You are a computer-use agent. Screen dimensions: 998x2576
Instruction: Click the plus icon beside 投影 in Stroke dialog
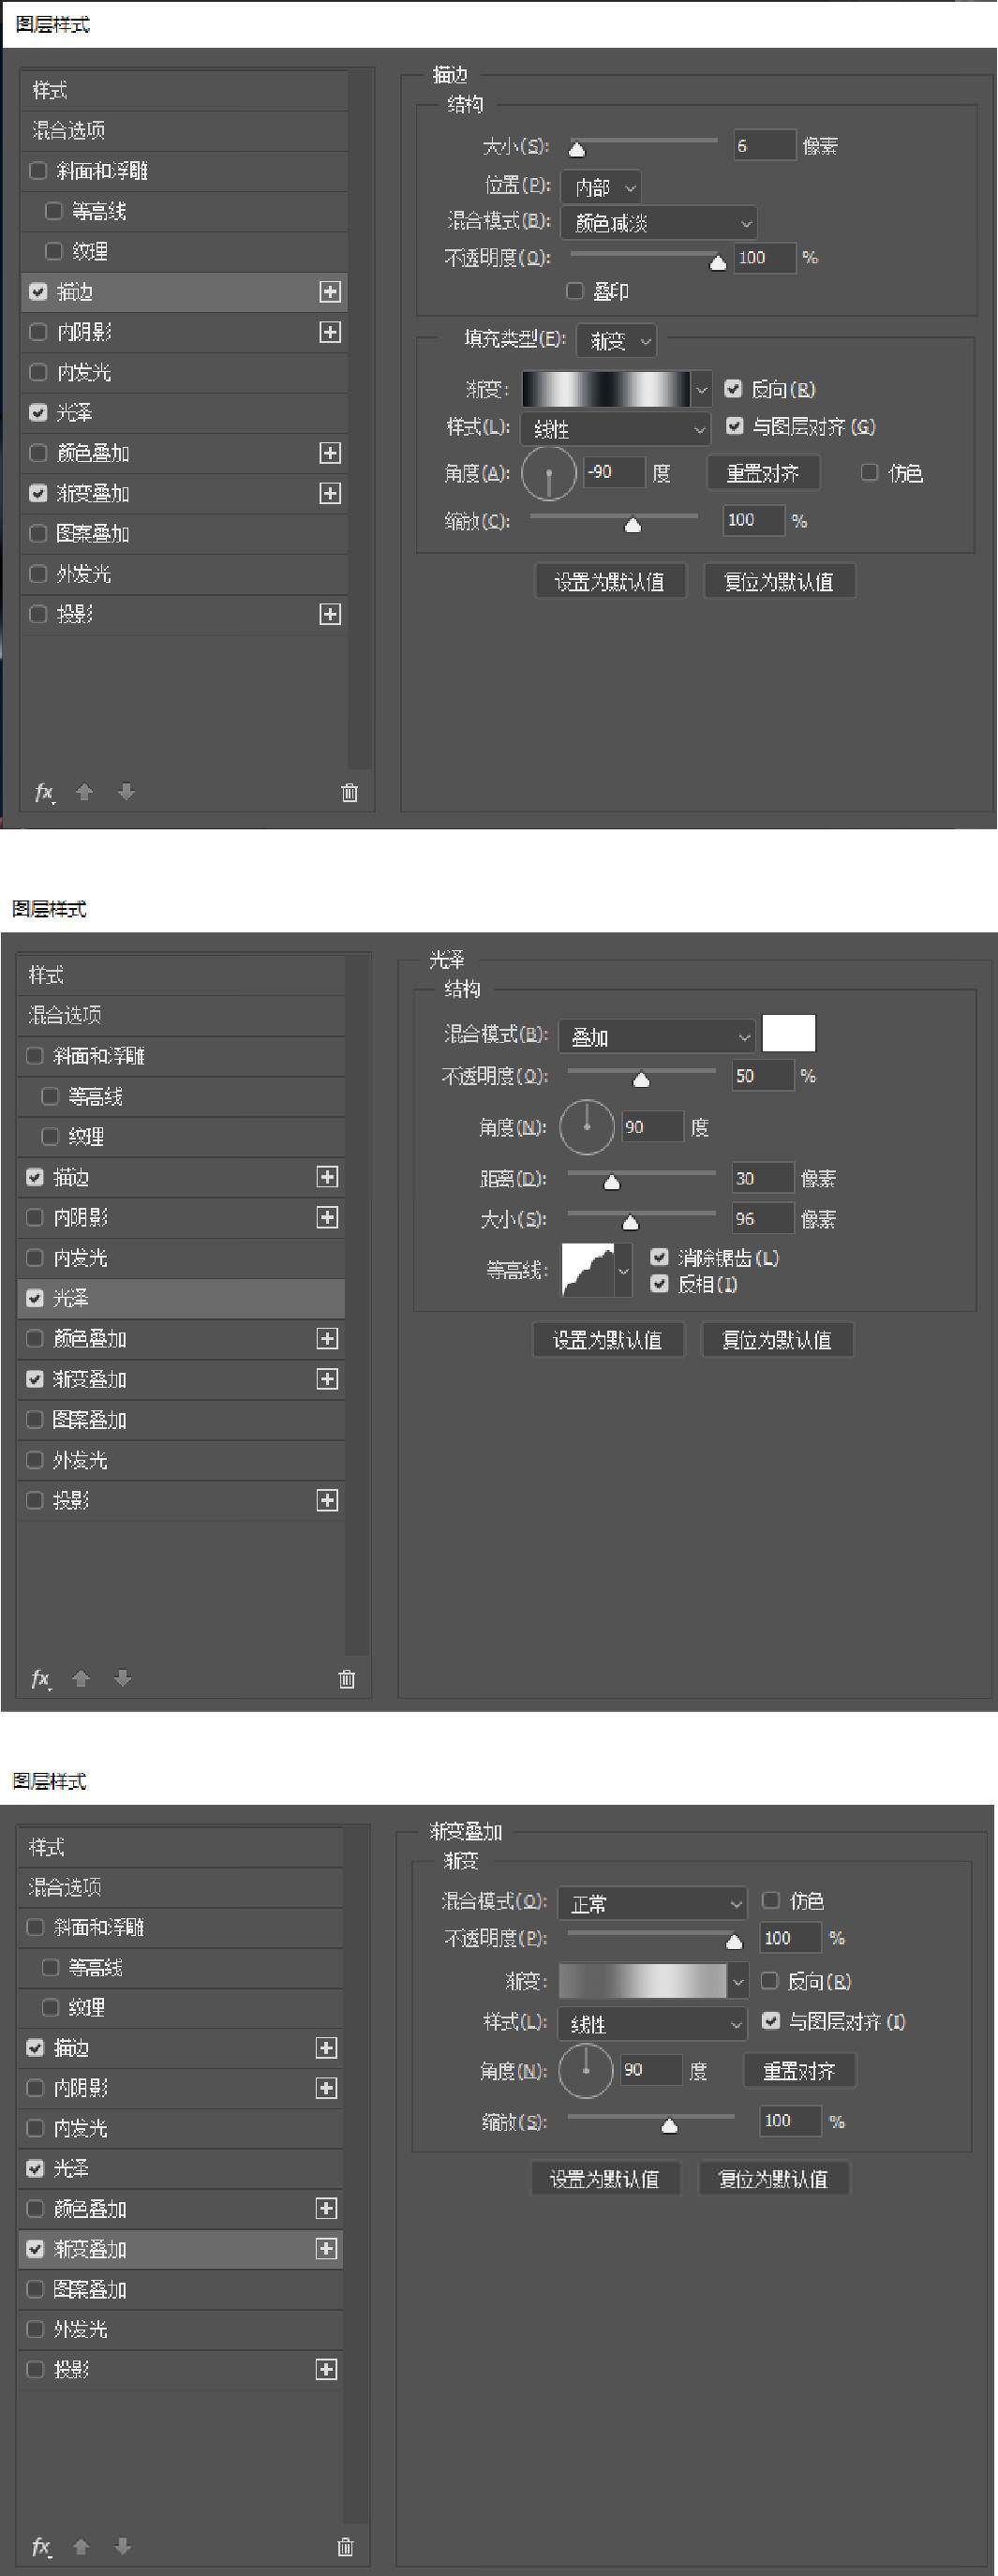coord(330,614)
